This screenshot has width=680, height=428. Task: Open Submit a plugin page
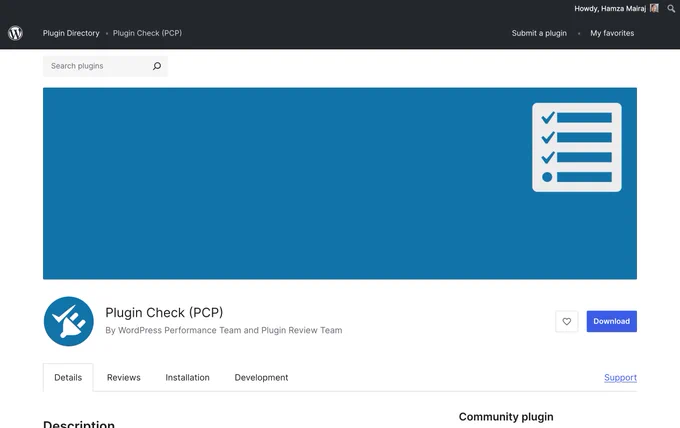point(539,33)
